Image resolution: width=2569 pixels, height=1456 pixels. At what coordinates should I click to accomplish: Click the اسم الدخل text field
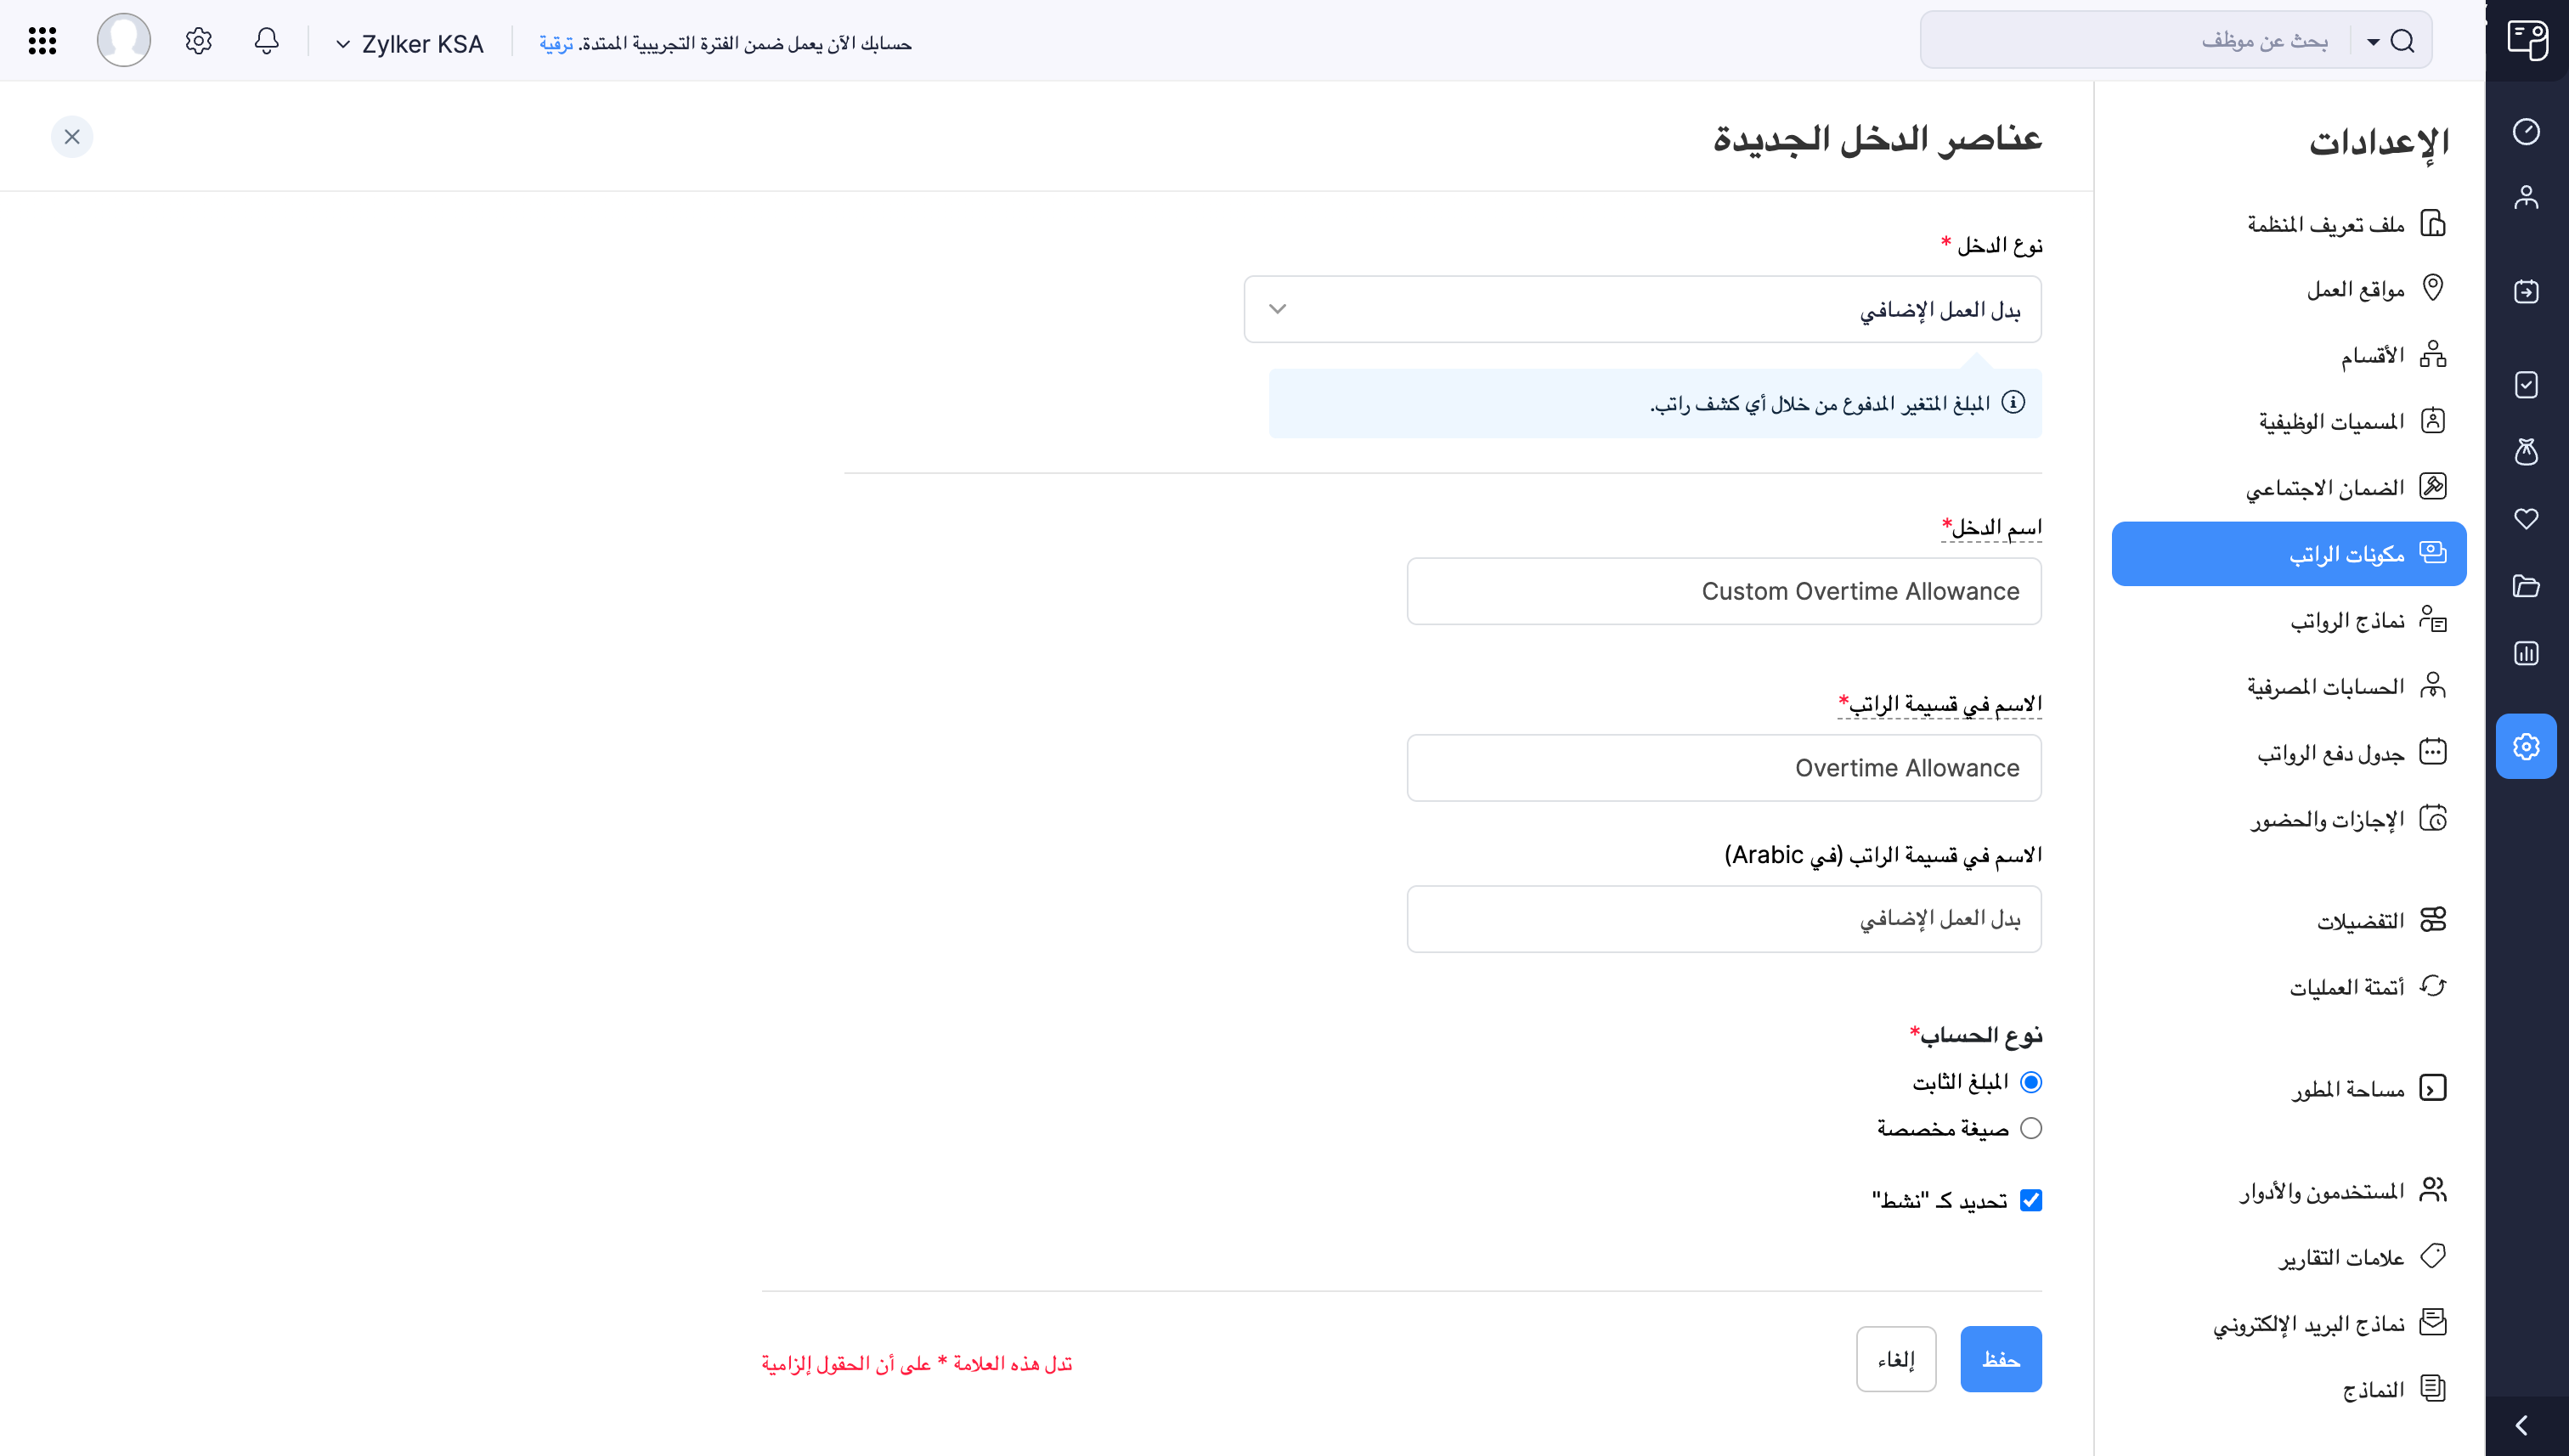[1723, 591]
